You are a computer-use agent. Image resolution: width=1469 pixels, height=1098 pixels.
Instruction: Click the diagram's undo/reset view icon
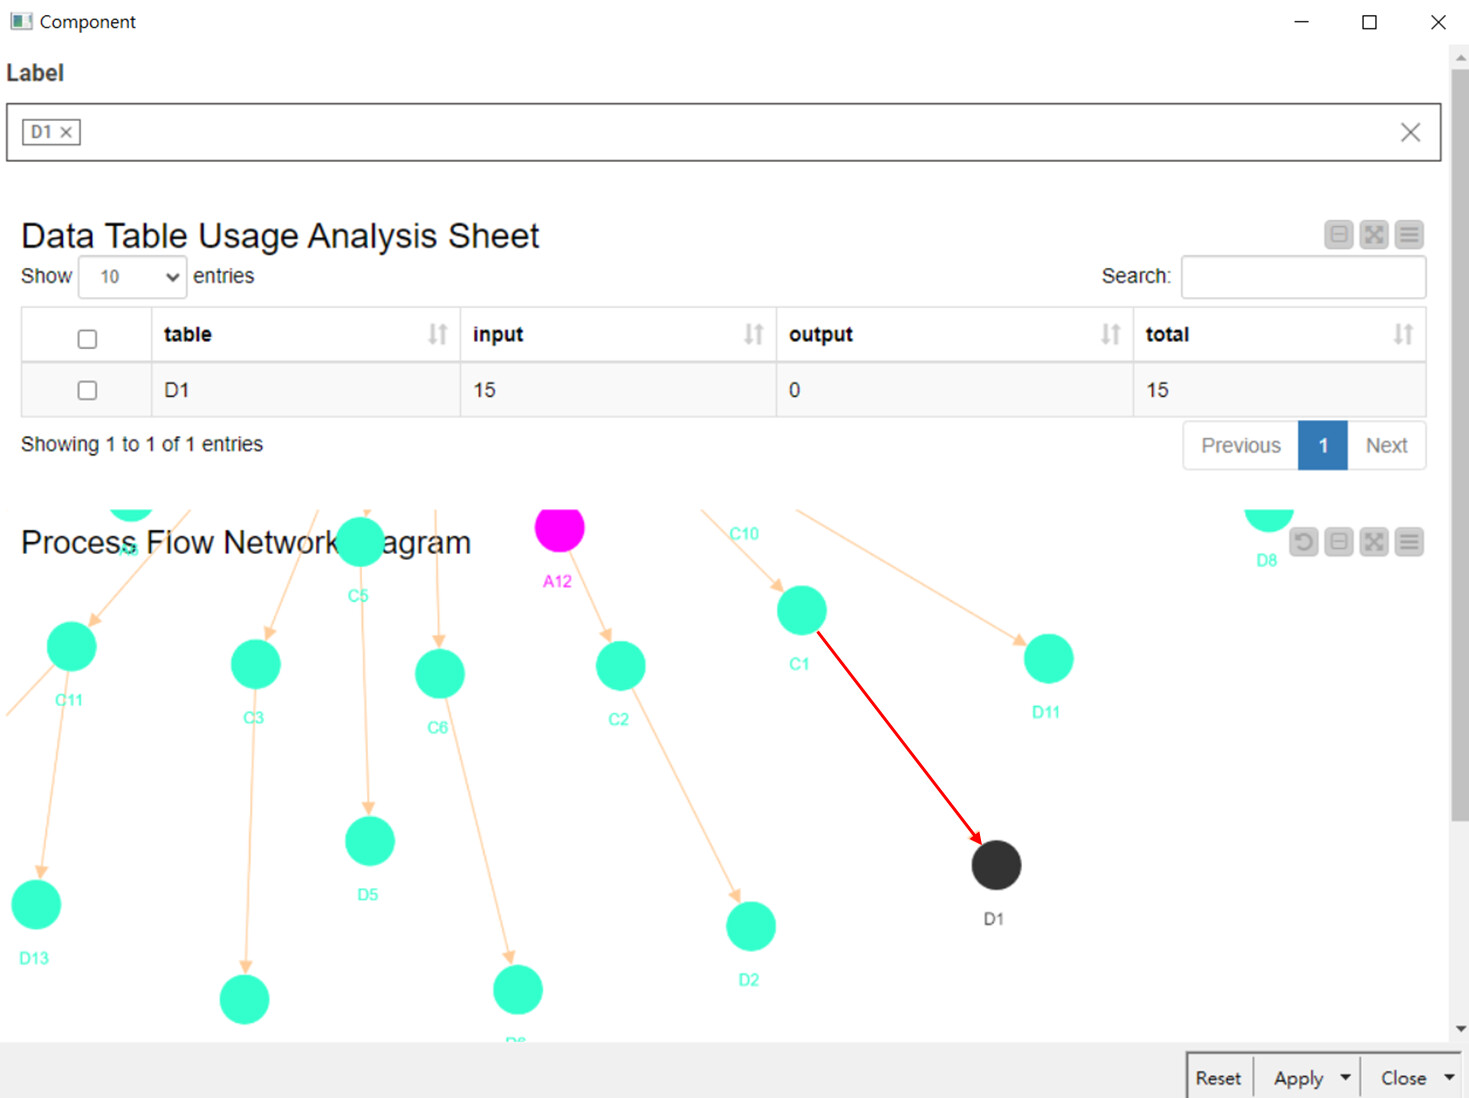click(1303, 542)
